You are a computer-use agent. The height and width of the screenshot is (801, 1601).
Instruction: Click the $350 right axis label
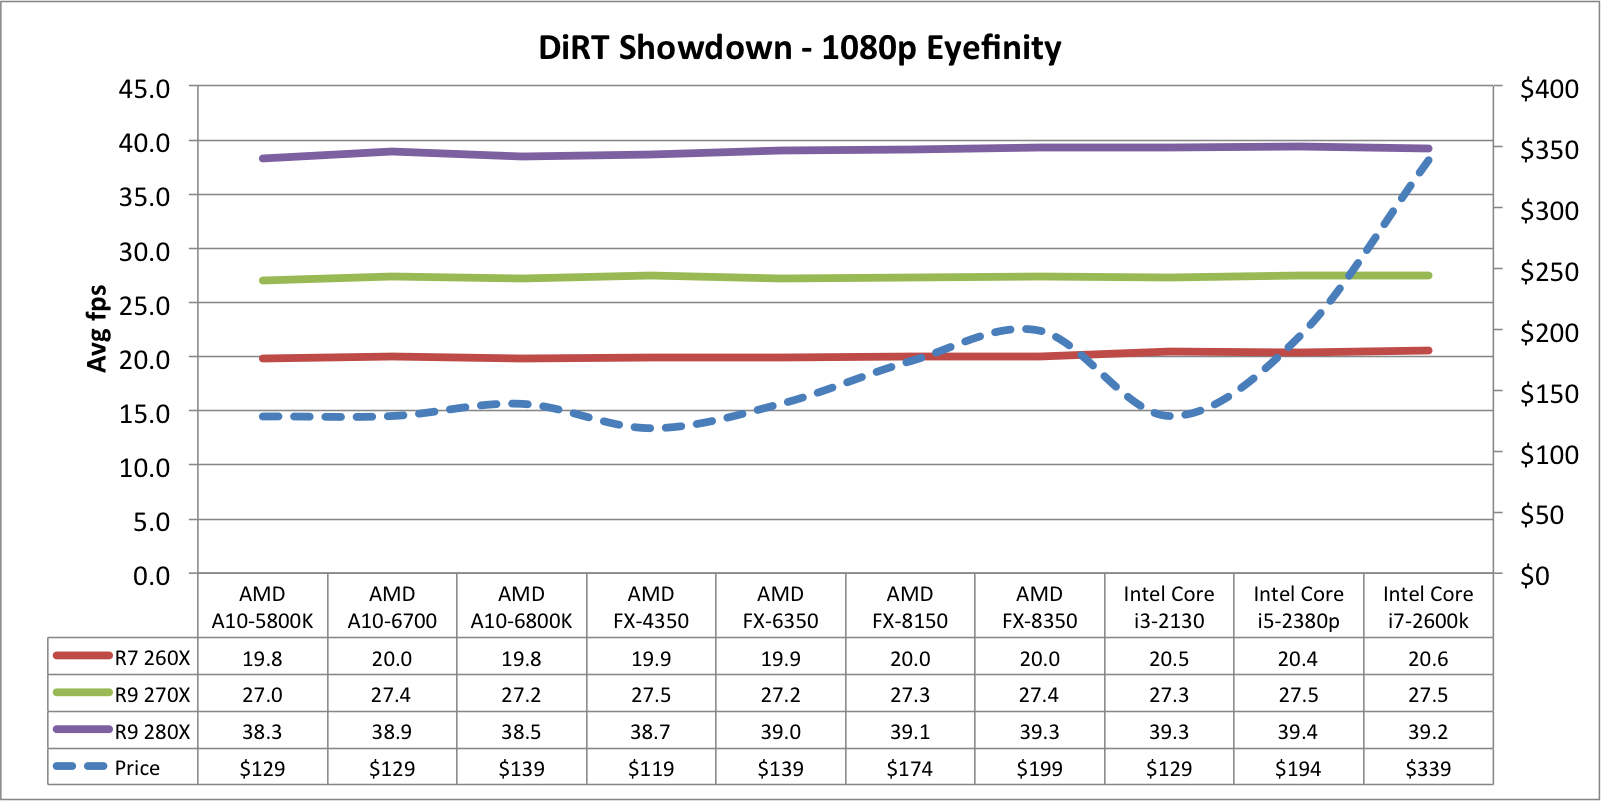pos(1549,150)
